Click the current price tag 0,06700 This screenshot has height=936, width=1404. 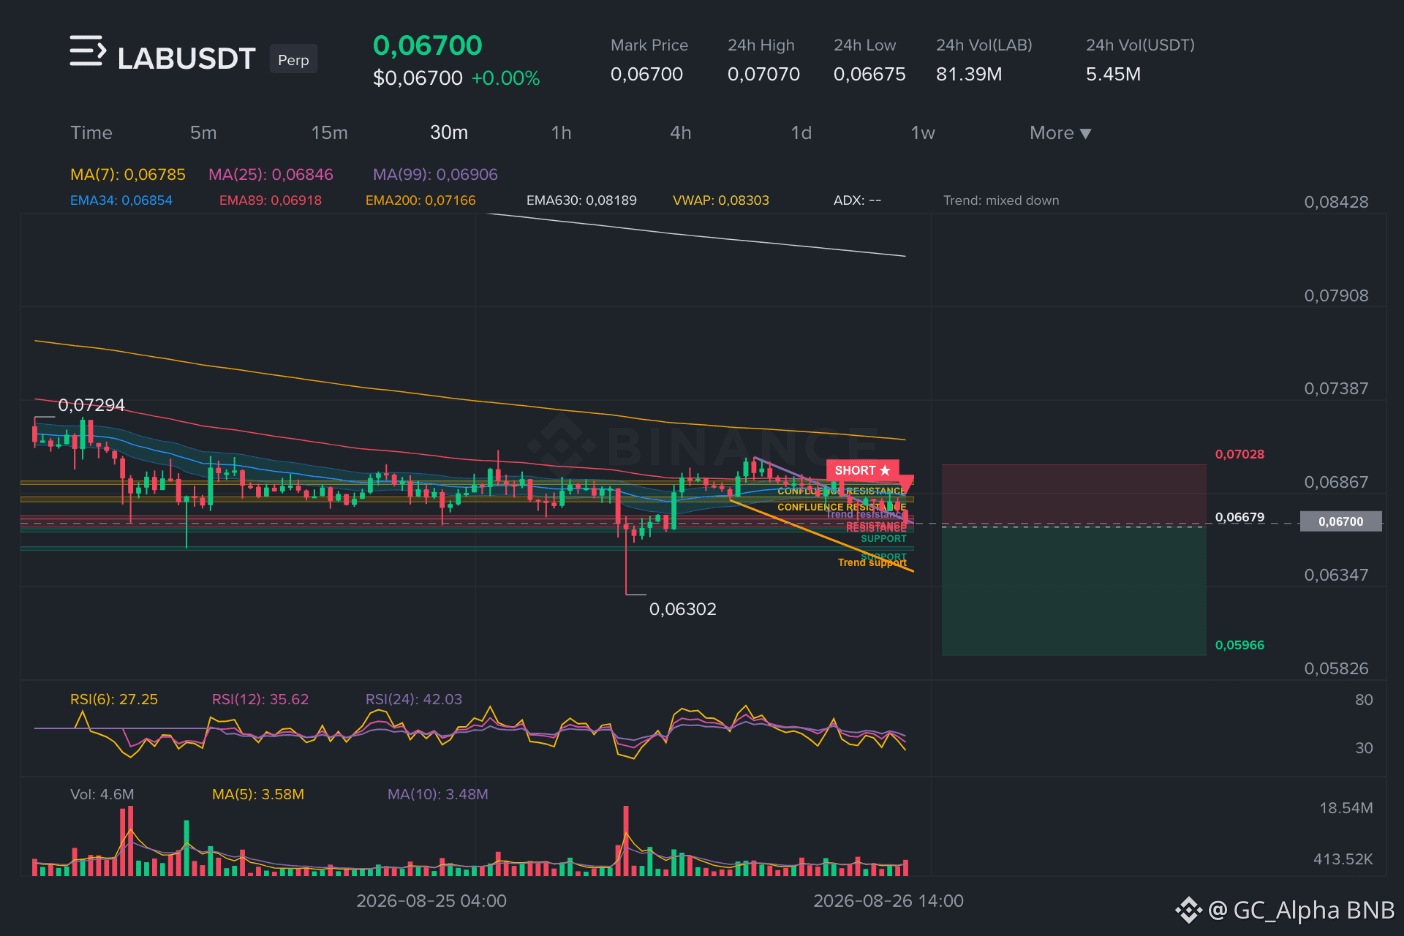tap(1340, 521)
